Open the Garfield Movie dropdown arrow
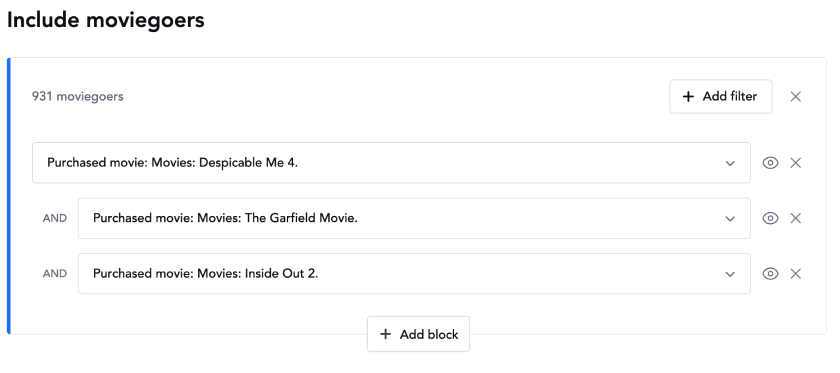 (730, 219)
